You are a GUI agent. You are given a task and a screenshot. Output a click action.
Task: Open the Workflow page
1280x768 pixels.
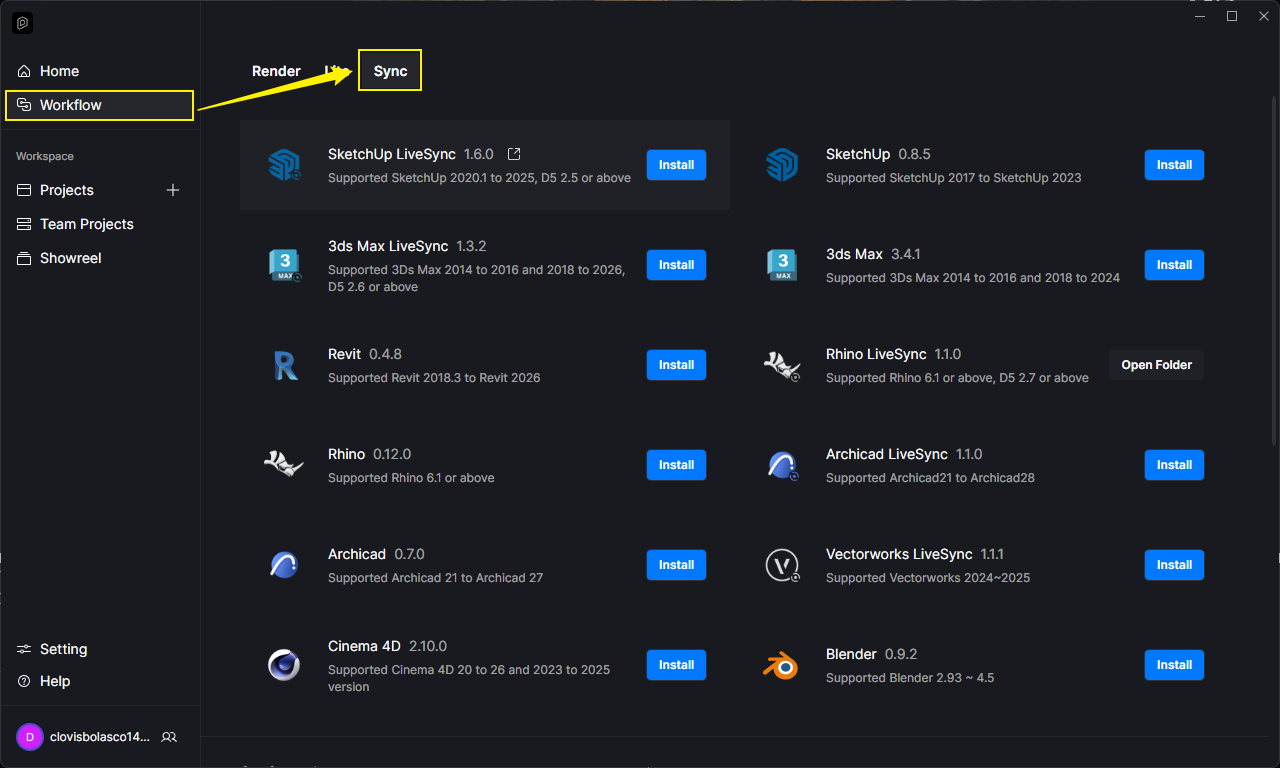tap(100, 105)
